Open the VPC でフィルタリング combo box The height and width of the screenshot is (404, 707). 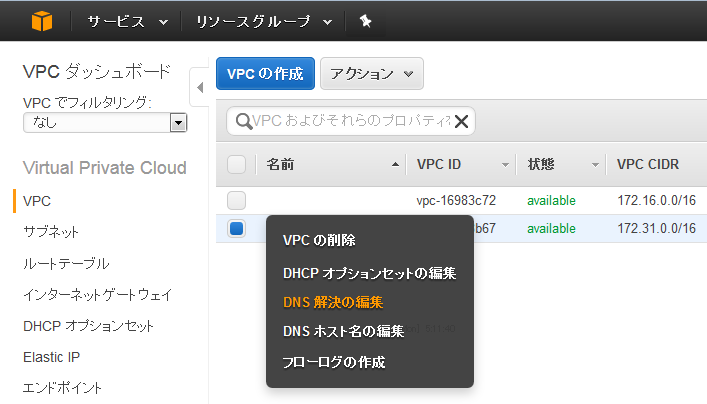[105, 122]
